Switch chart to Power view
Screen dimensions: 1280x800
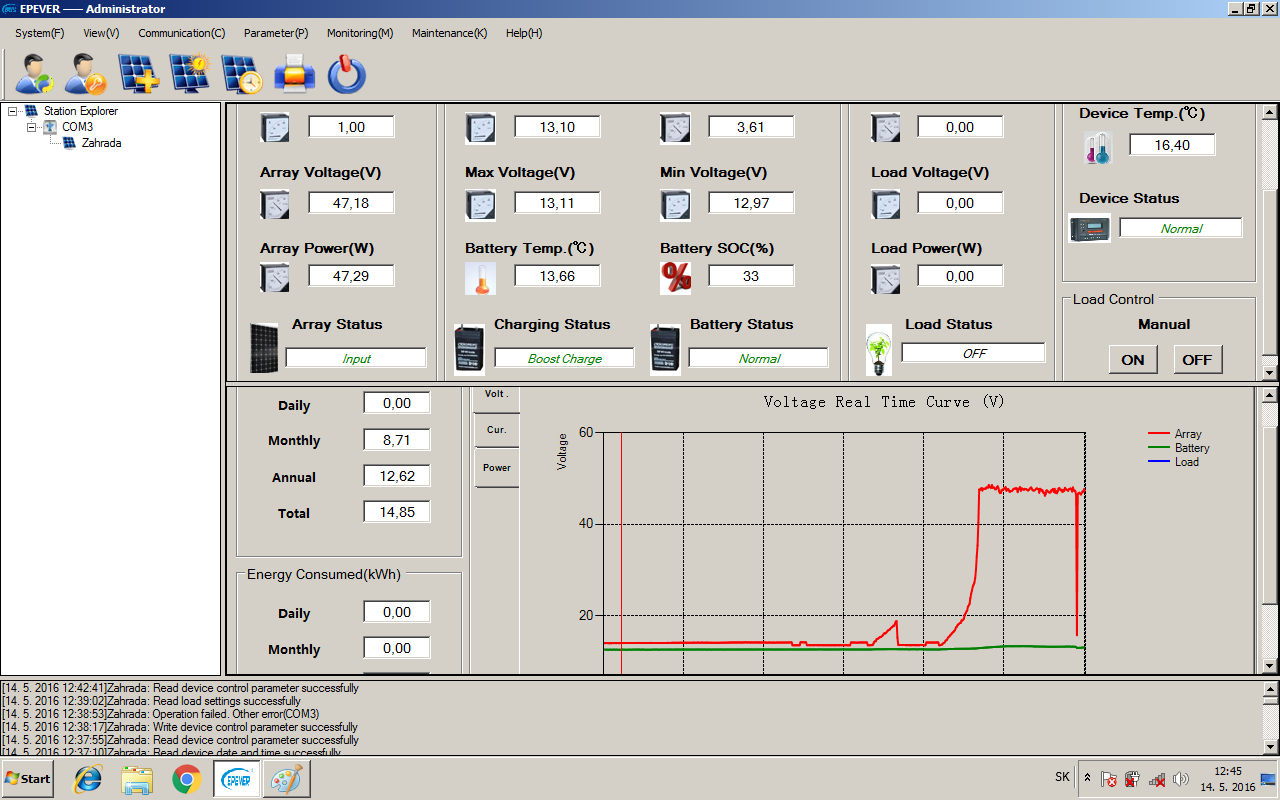pyautogui.click(x=496, y=468)
